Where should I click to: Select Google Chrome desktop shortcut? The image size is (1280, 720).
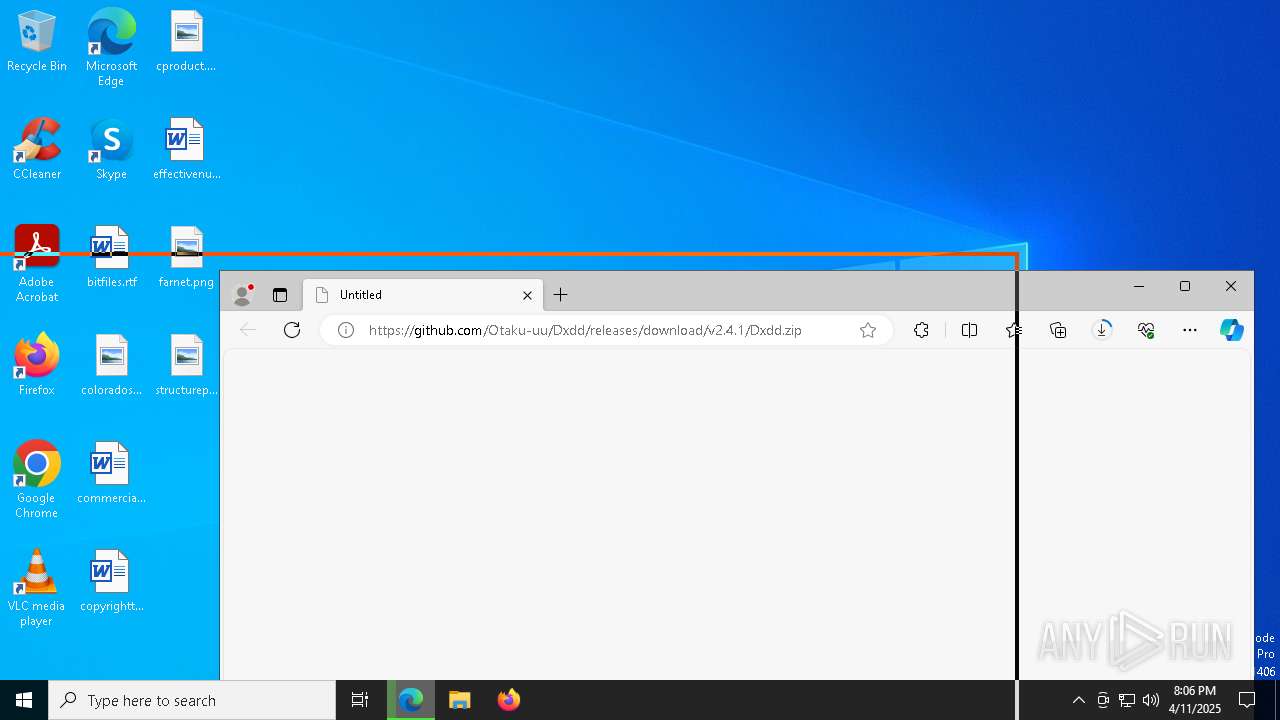[37, 480]
